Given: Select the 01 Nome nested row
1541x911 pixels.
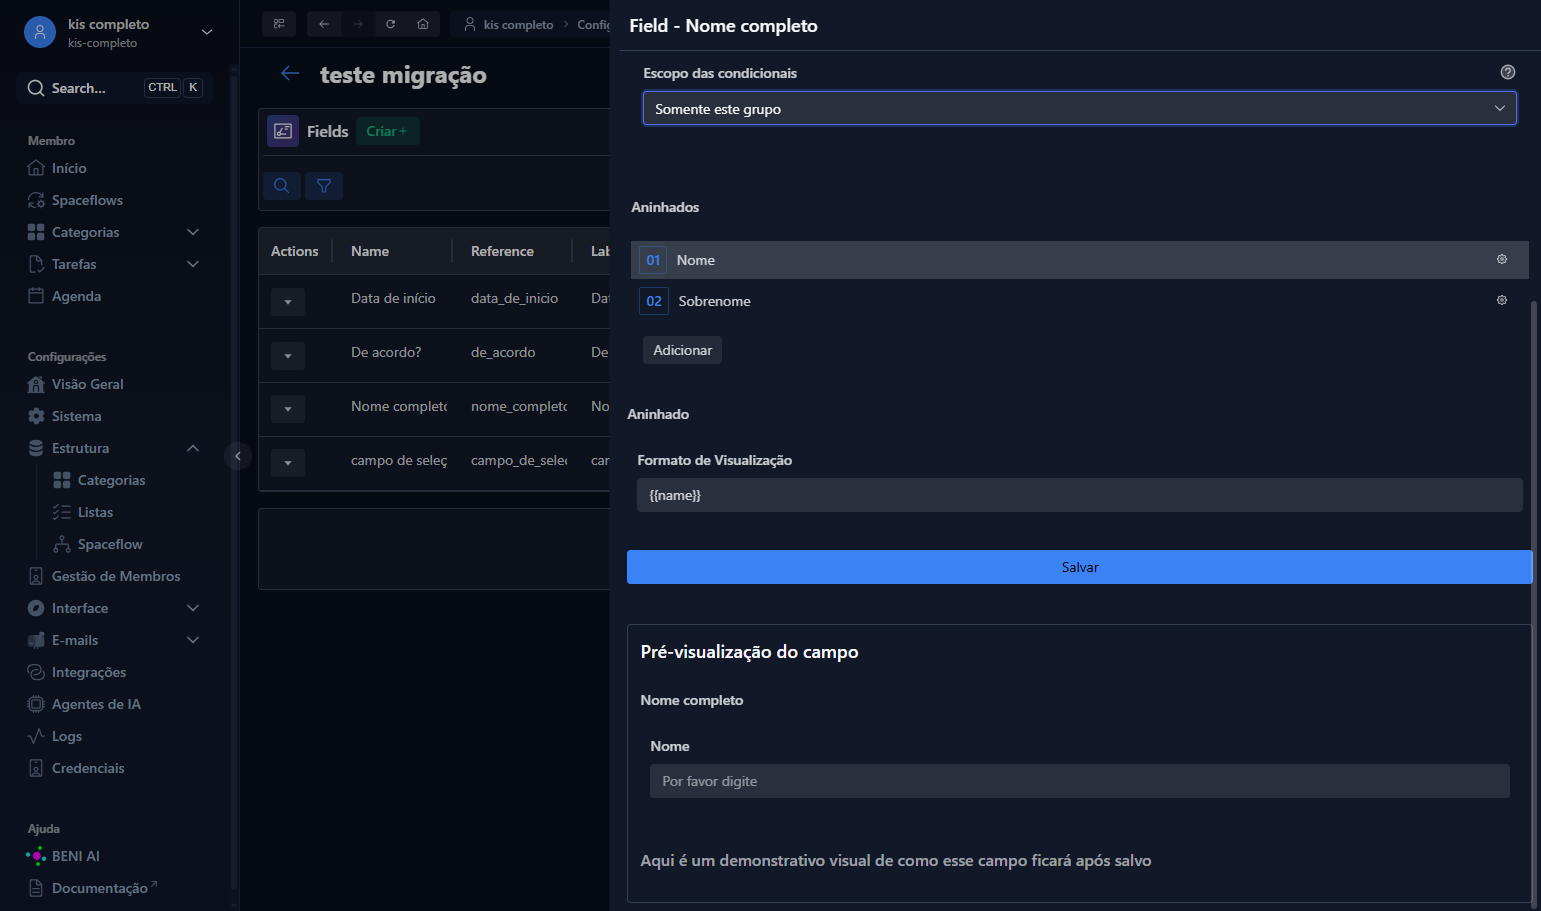Looking at the screenshot, I should (x=1079, y=260).
